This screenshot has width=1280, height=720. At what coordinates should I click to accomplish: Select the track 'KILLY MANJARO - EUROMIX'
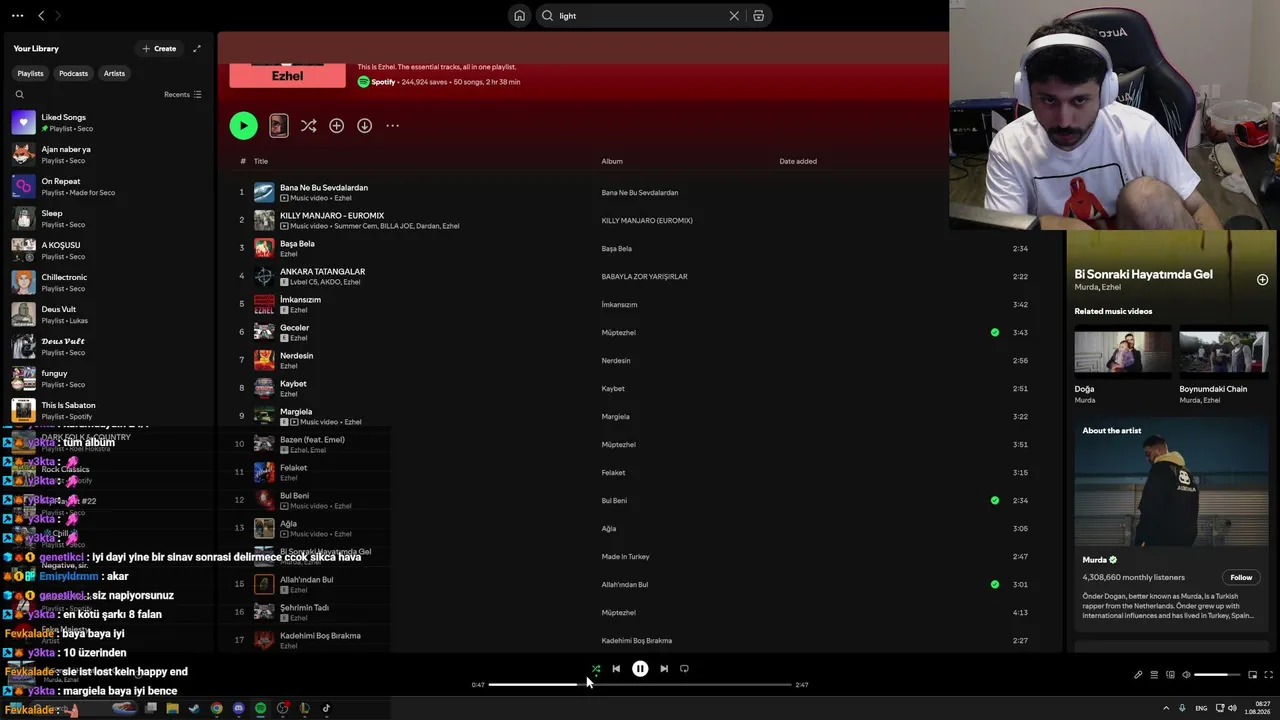click(332, 215)
